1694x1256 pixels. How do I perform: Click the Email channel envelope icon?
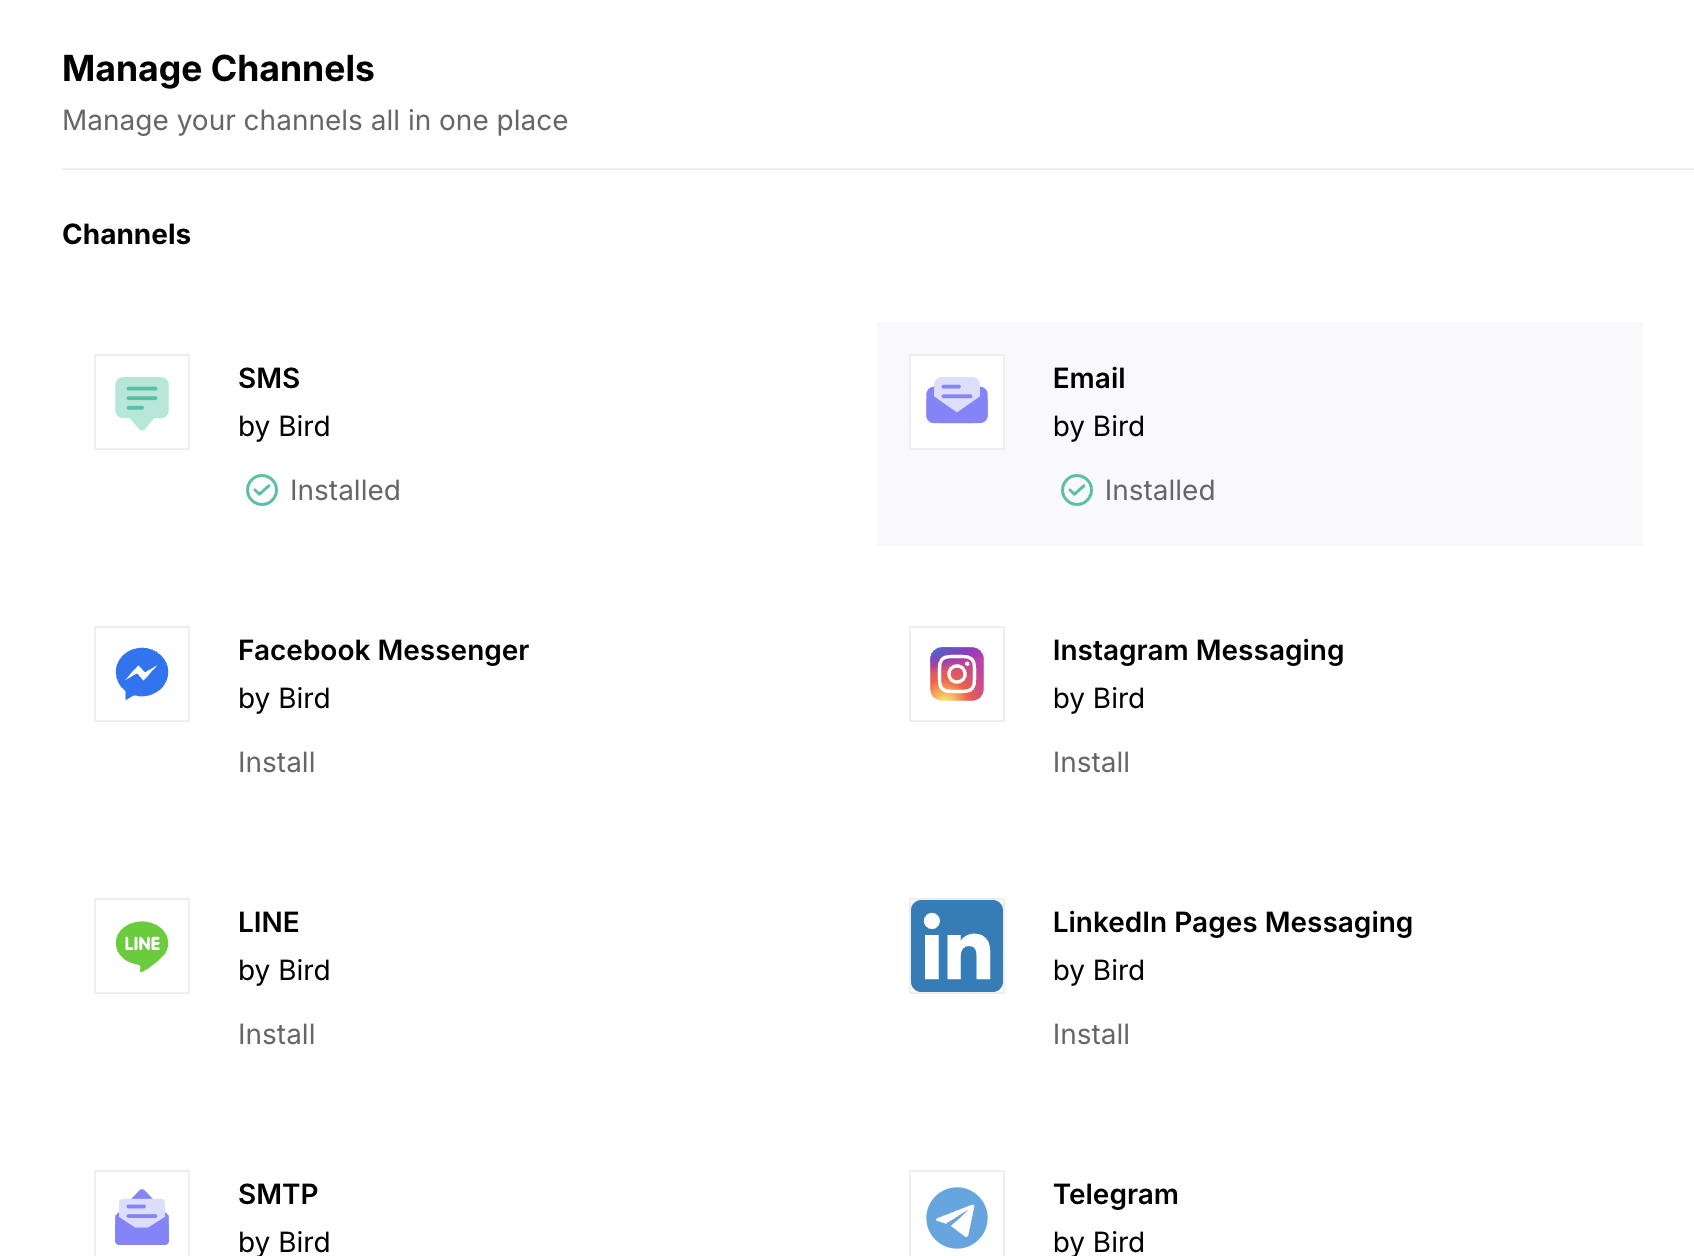pos(957,402)
